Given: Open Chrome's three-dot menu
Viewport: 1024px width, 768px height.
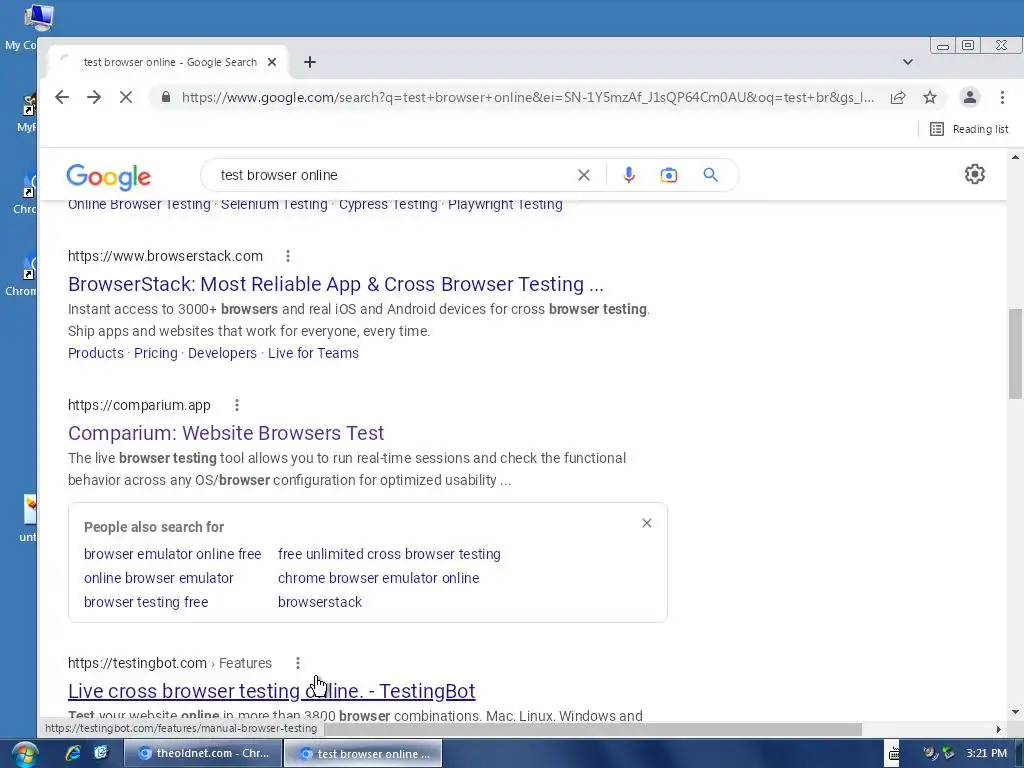Looking at the screenshot, I should click(x=1002, y=97).
